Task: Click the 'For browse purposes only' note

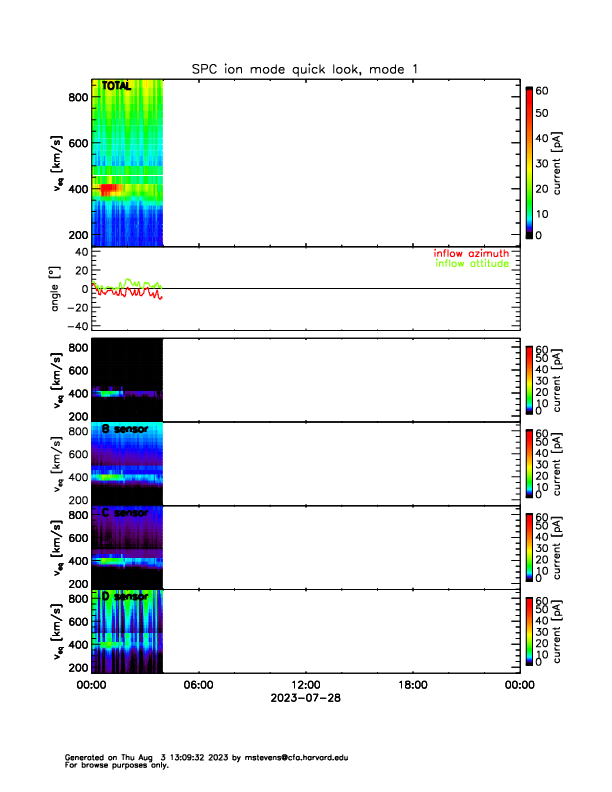Action: coord(110,765)
